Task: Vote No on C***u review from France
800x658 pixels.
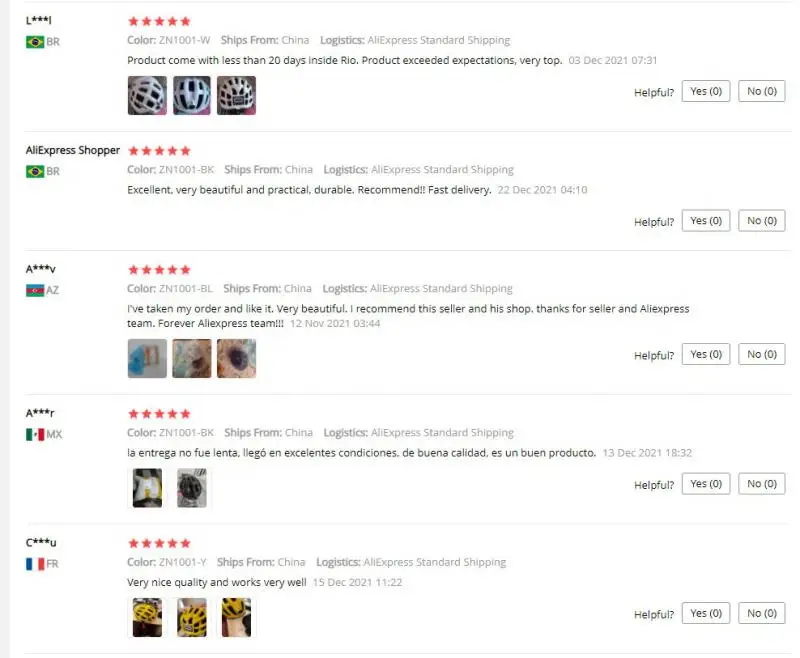Action: (x=762, y=614)
